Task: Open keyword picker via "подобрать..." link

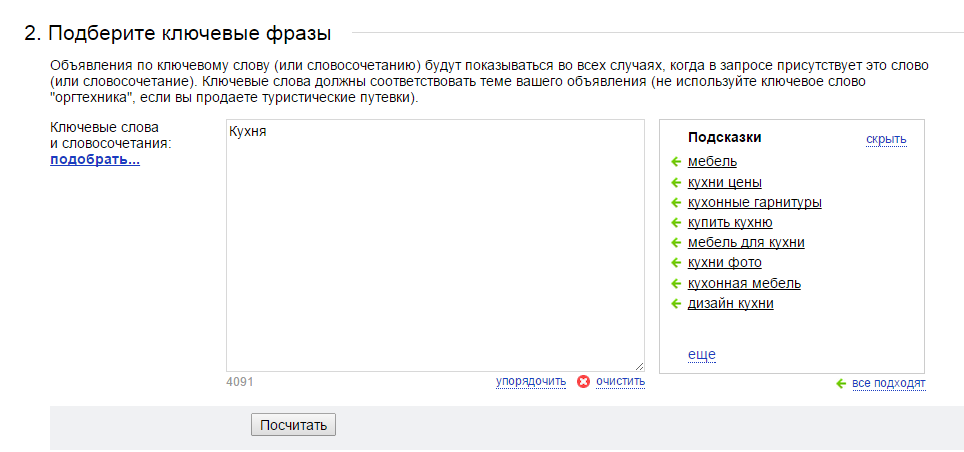Action: point(95,159)
